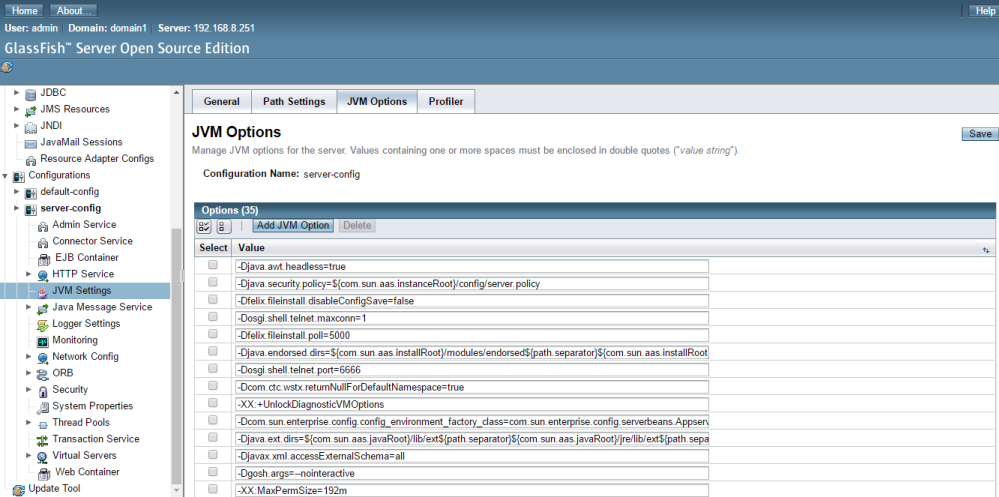Click the ORB icon
This screenshot has width=999, height=497.
(43, 374)
